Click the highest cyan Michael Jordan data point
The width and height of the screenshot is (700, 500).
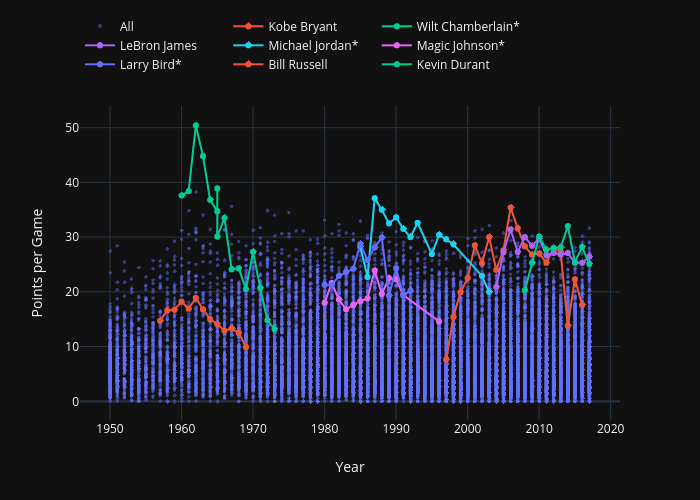click(x=375, y=199)
